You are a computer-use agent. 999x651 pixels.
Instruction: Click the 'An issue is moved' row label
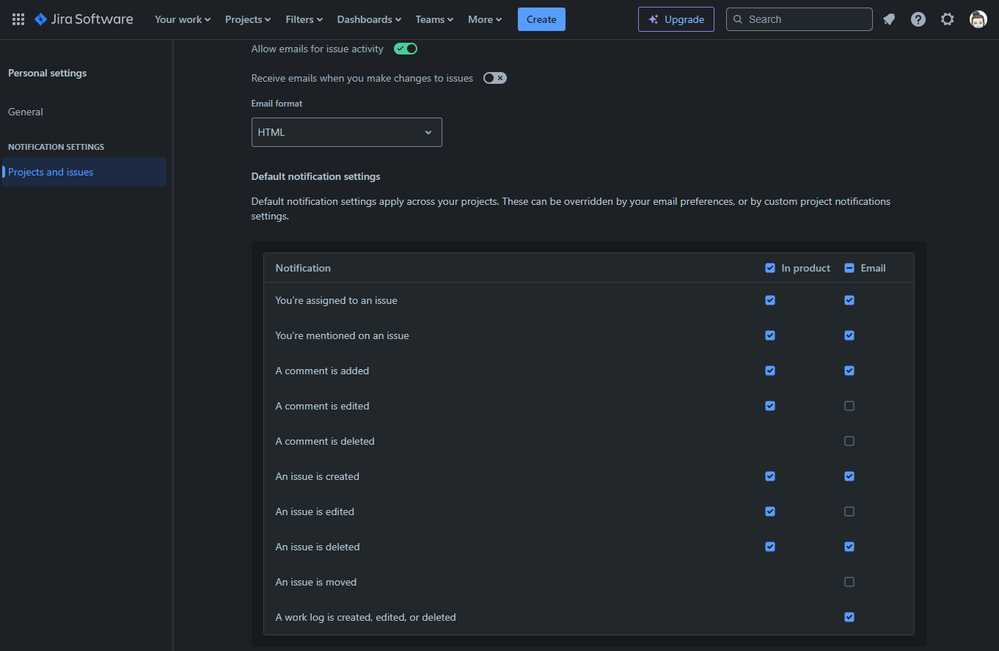point(315,582)
